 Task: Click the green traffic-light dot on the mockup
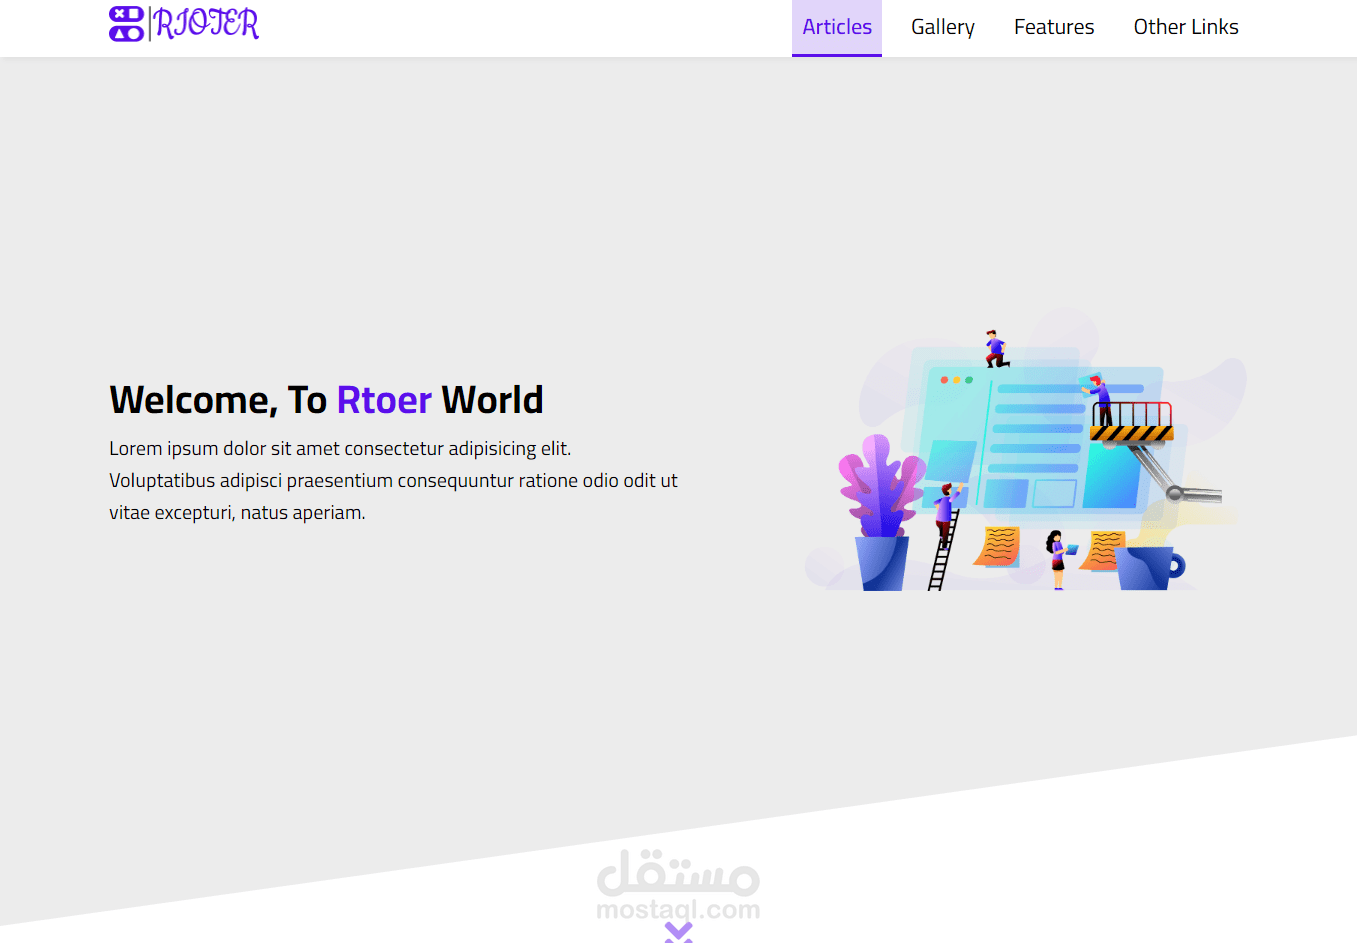[x=969, y=380]
